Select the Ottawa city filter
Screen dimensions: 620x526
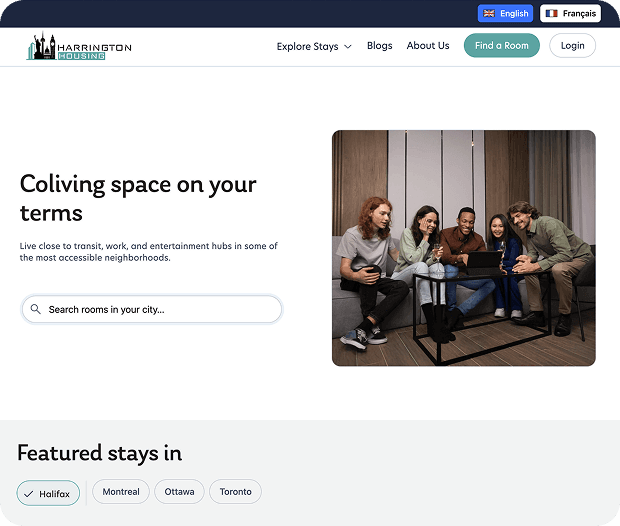point(180,492)
